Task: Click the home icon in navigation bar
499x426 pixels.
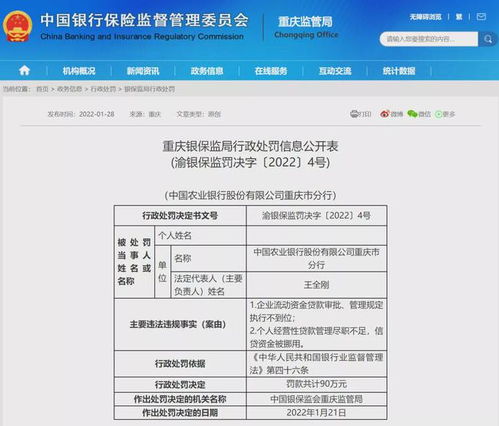Action: pos(24,70)
